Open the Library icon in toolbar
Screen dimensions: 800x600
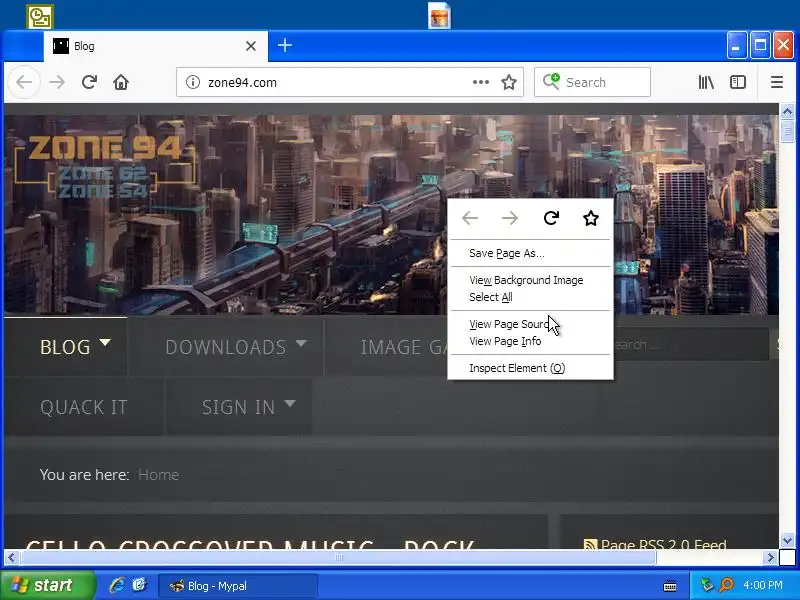[x=706, y=82]
